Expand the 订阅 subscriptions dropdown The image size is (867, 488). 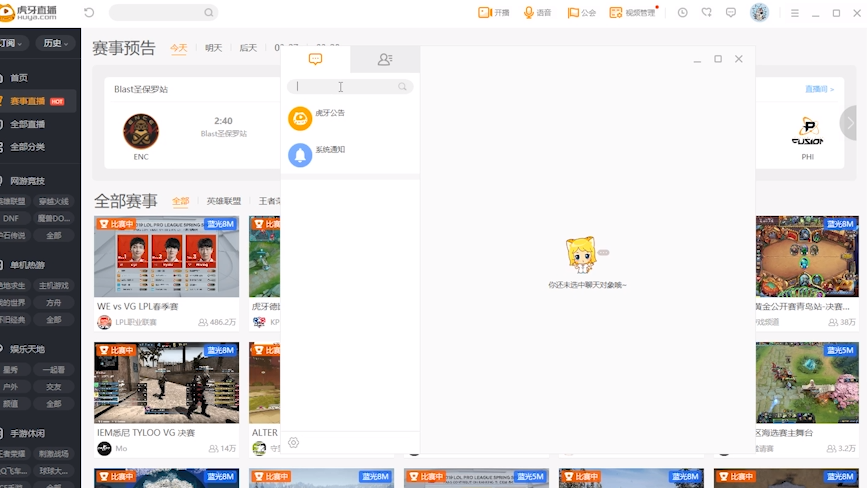click(12, 43)
